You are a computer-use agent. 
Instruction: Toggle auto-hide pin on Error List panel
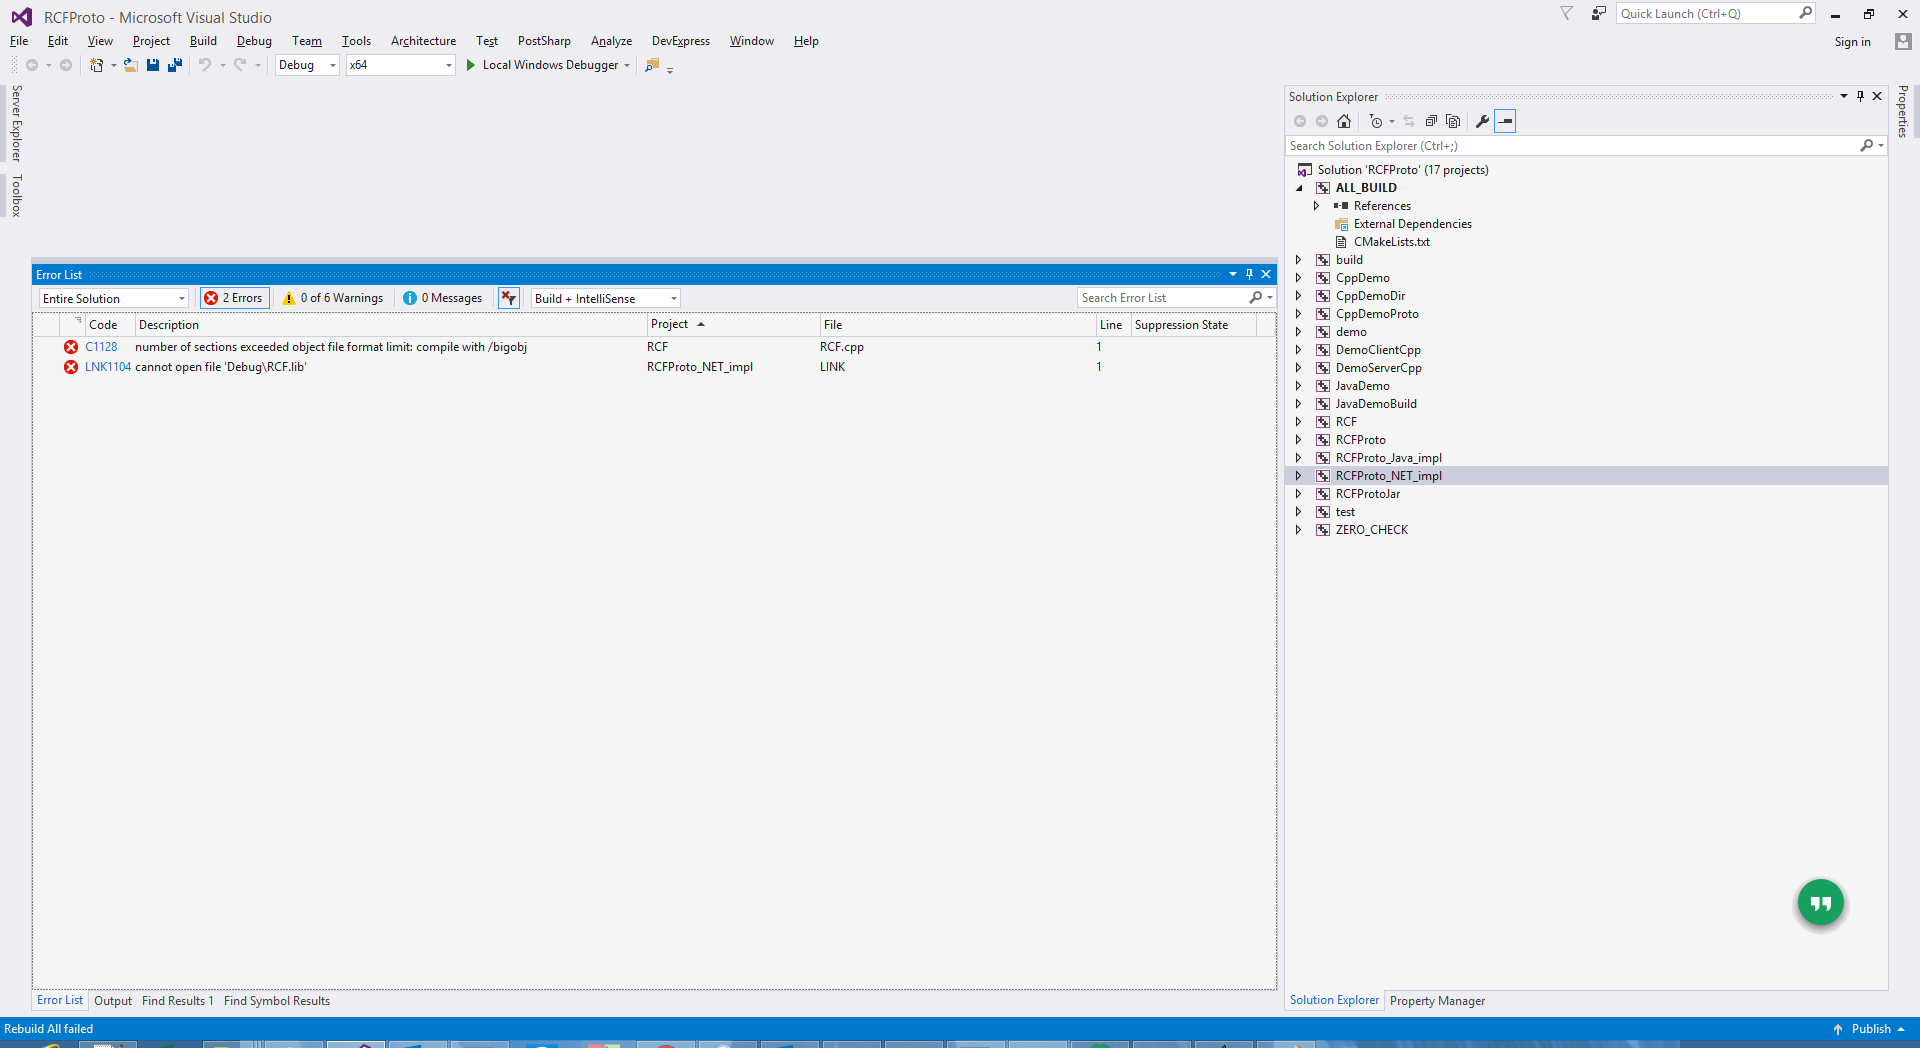pos(1249,274)
